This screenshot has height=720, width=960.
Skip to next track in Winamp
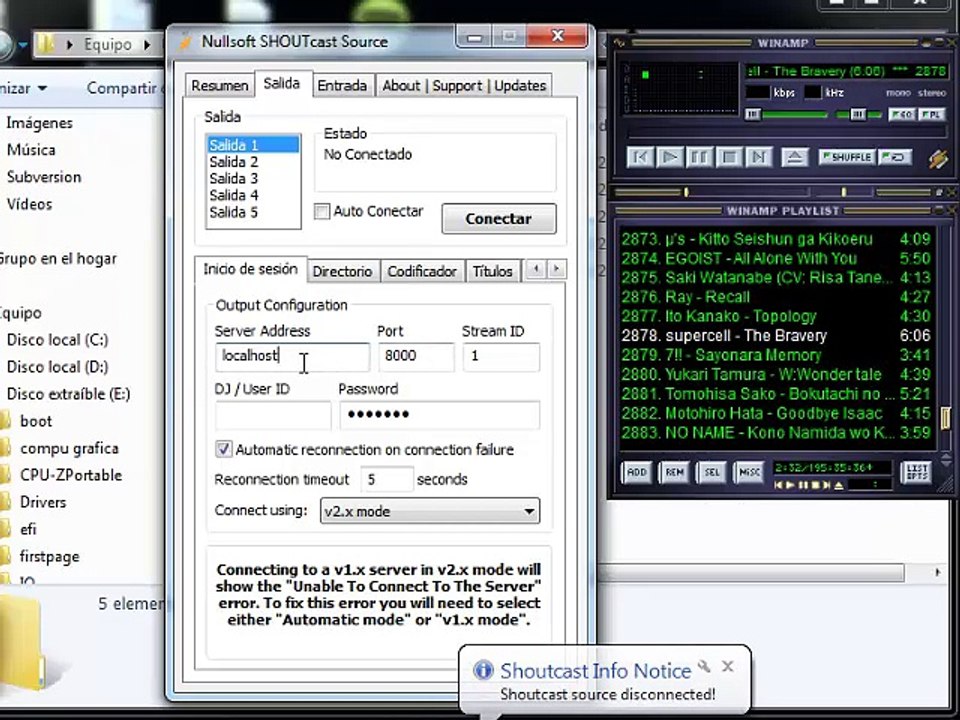(x=758, y=157)
